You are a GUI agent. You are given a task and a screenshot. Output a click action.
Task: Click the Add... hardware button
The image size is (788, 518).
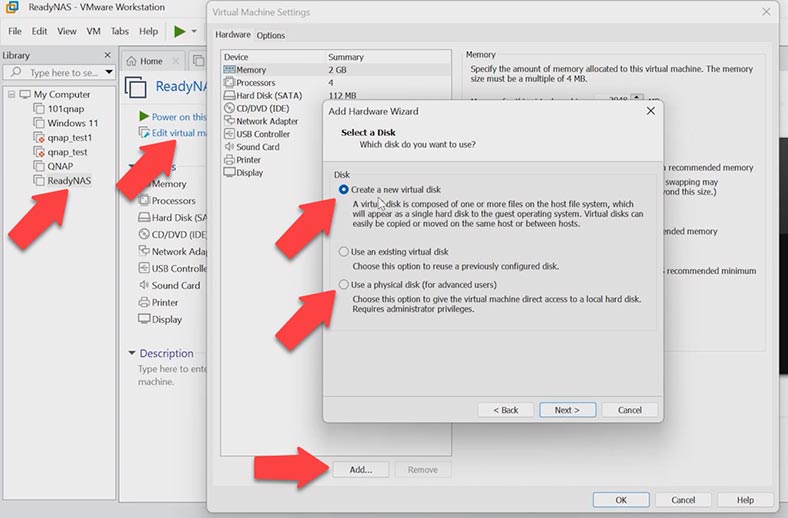(361, 470)
